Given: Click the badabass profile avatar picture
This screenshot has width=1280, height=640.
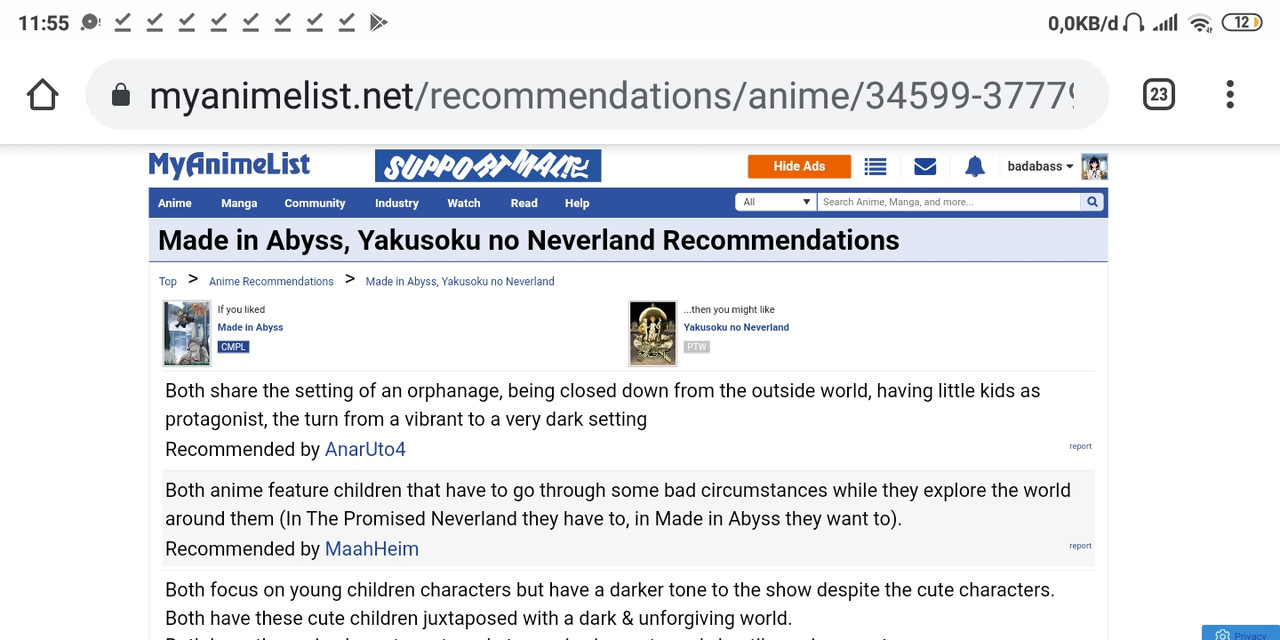Looking at the screenshot, I should 1094,166.
